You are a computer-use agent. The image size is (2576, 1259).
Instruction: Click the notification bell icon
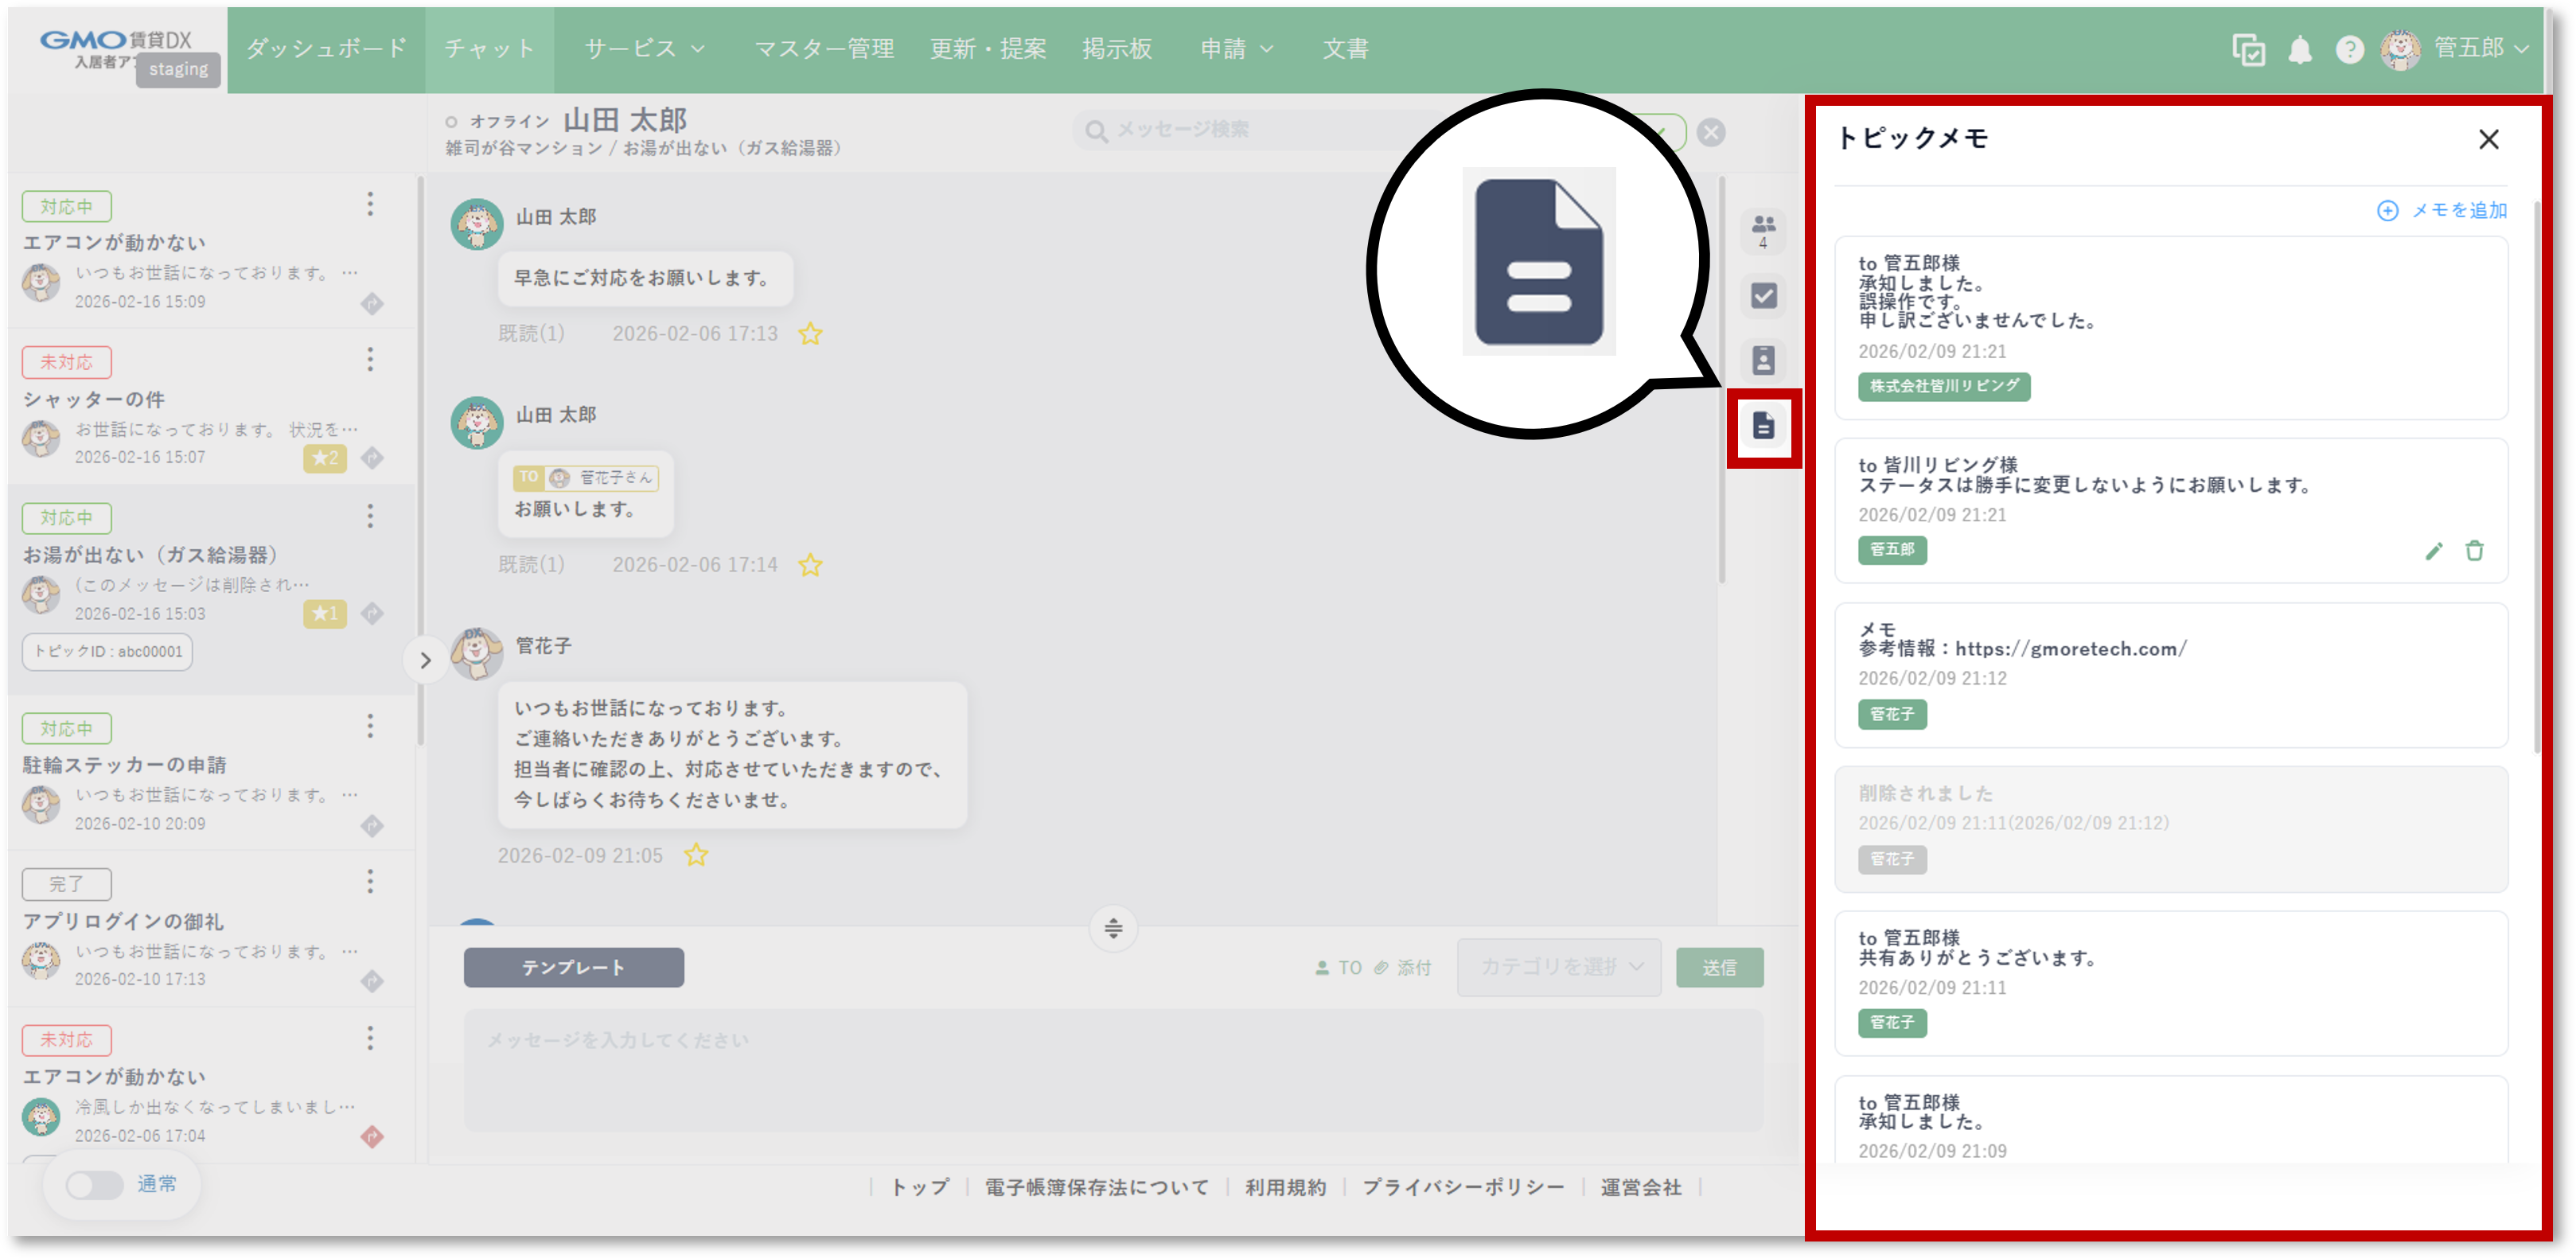[2299, 49]
